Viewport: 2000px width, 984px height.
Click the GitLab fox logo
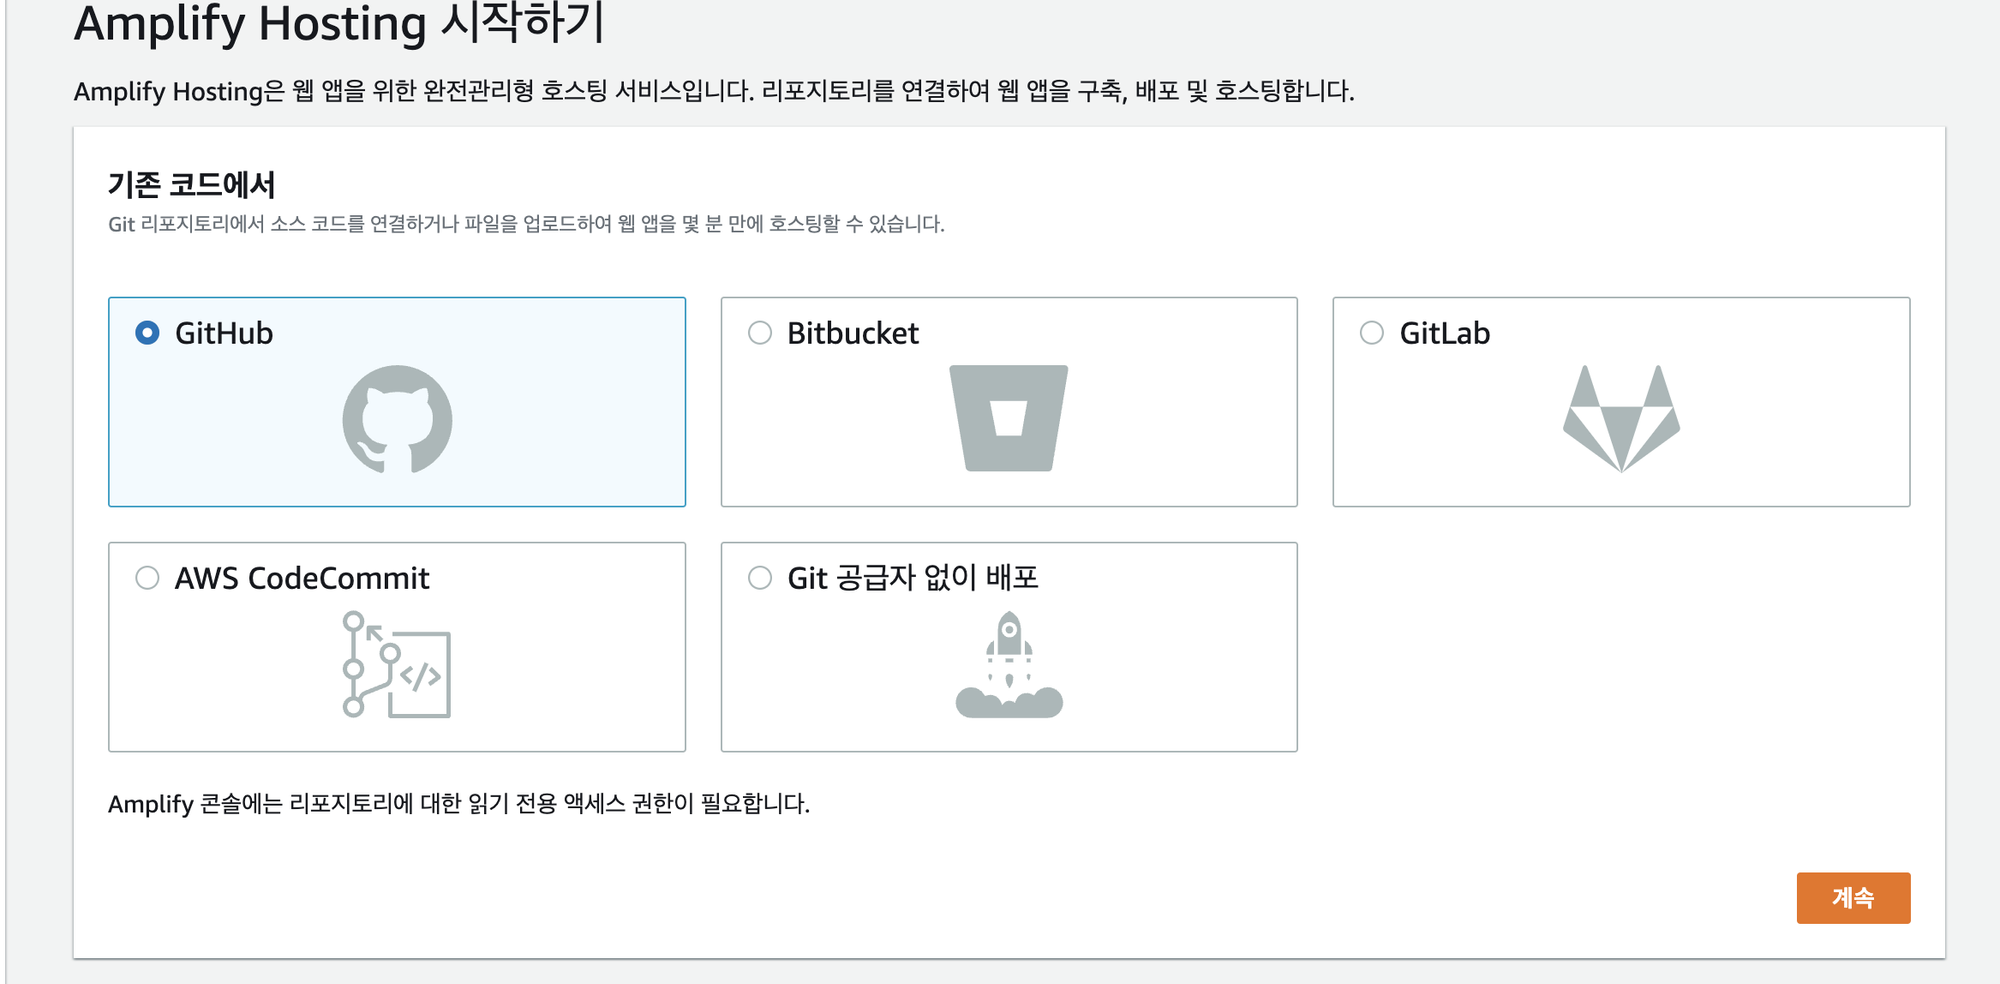[1621, 419]
